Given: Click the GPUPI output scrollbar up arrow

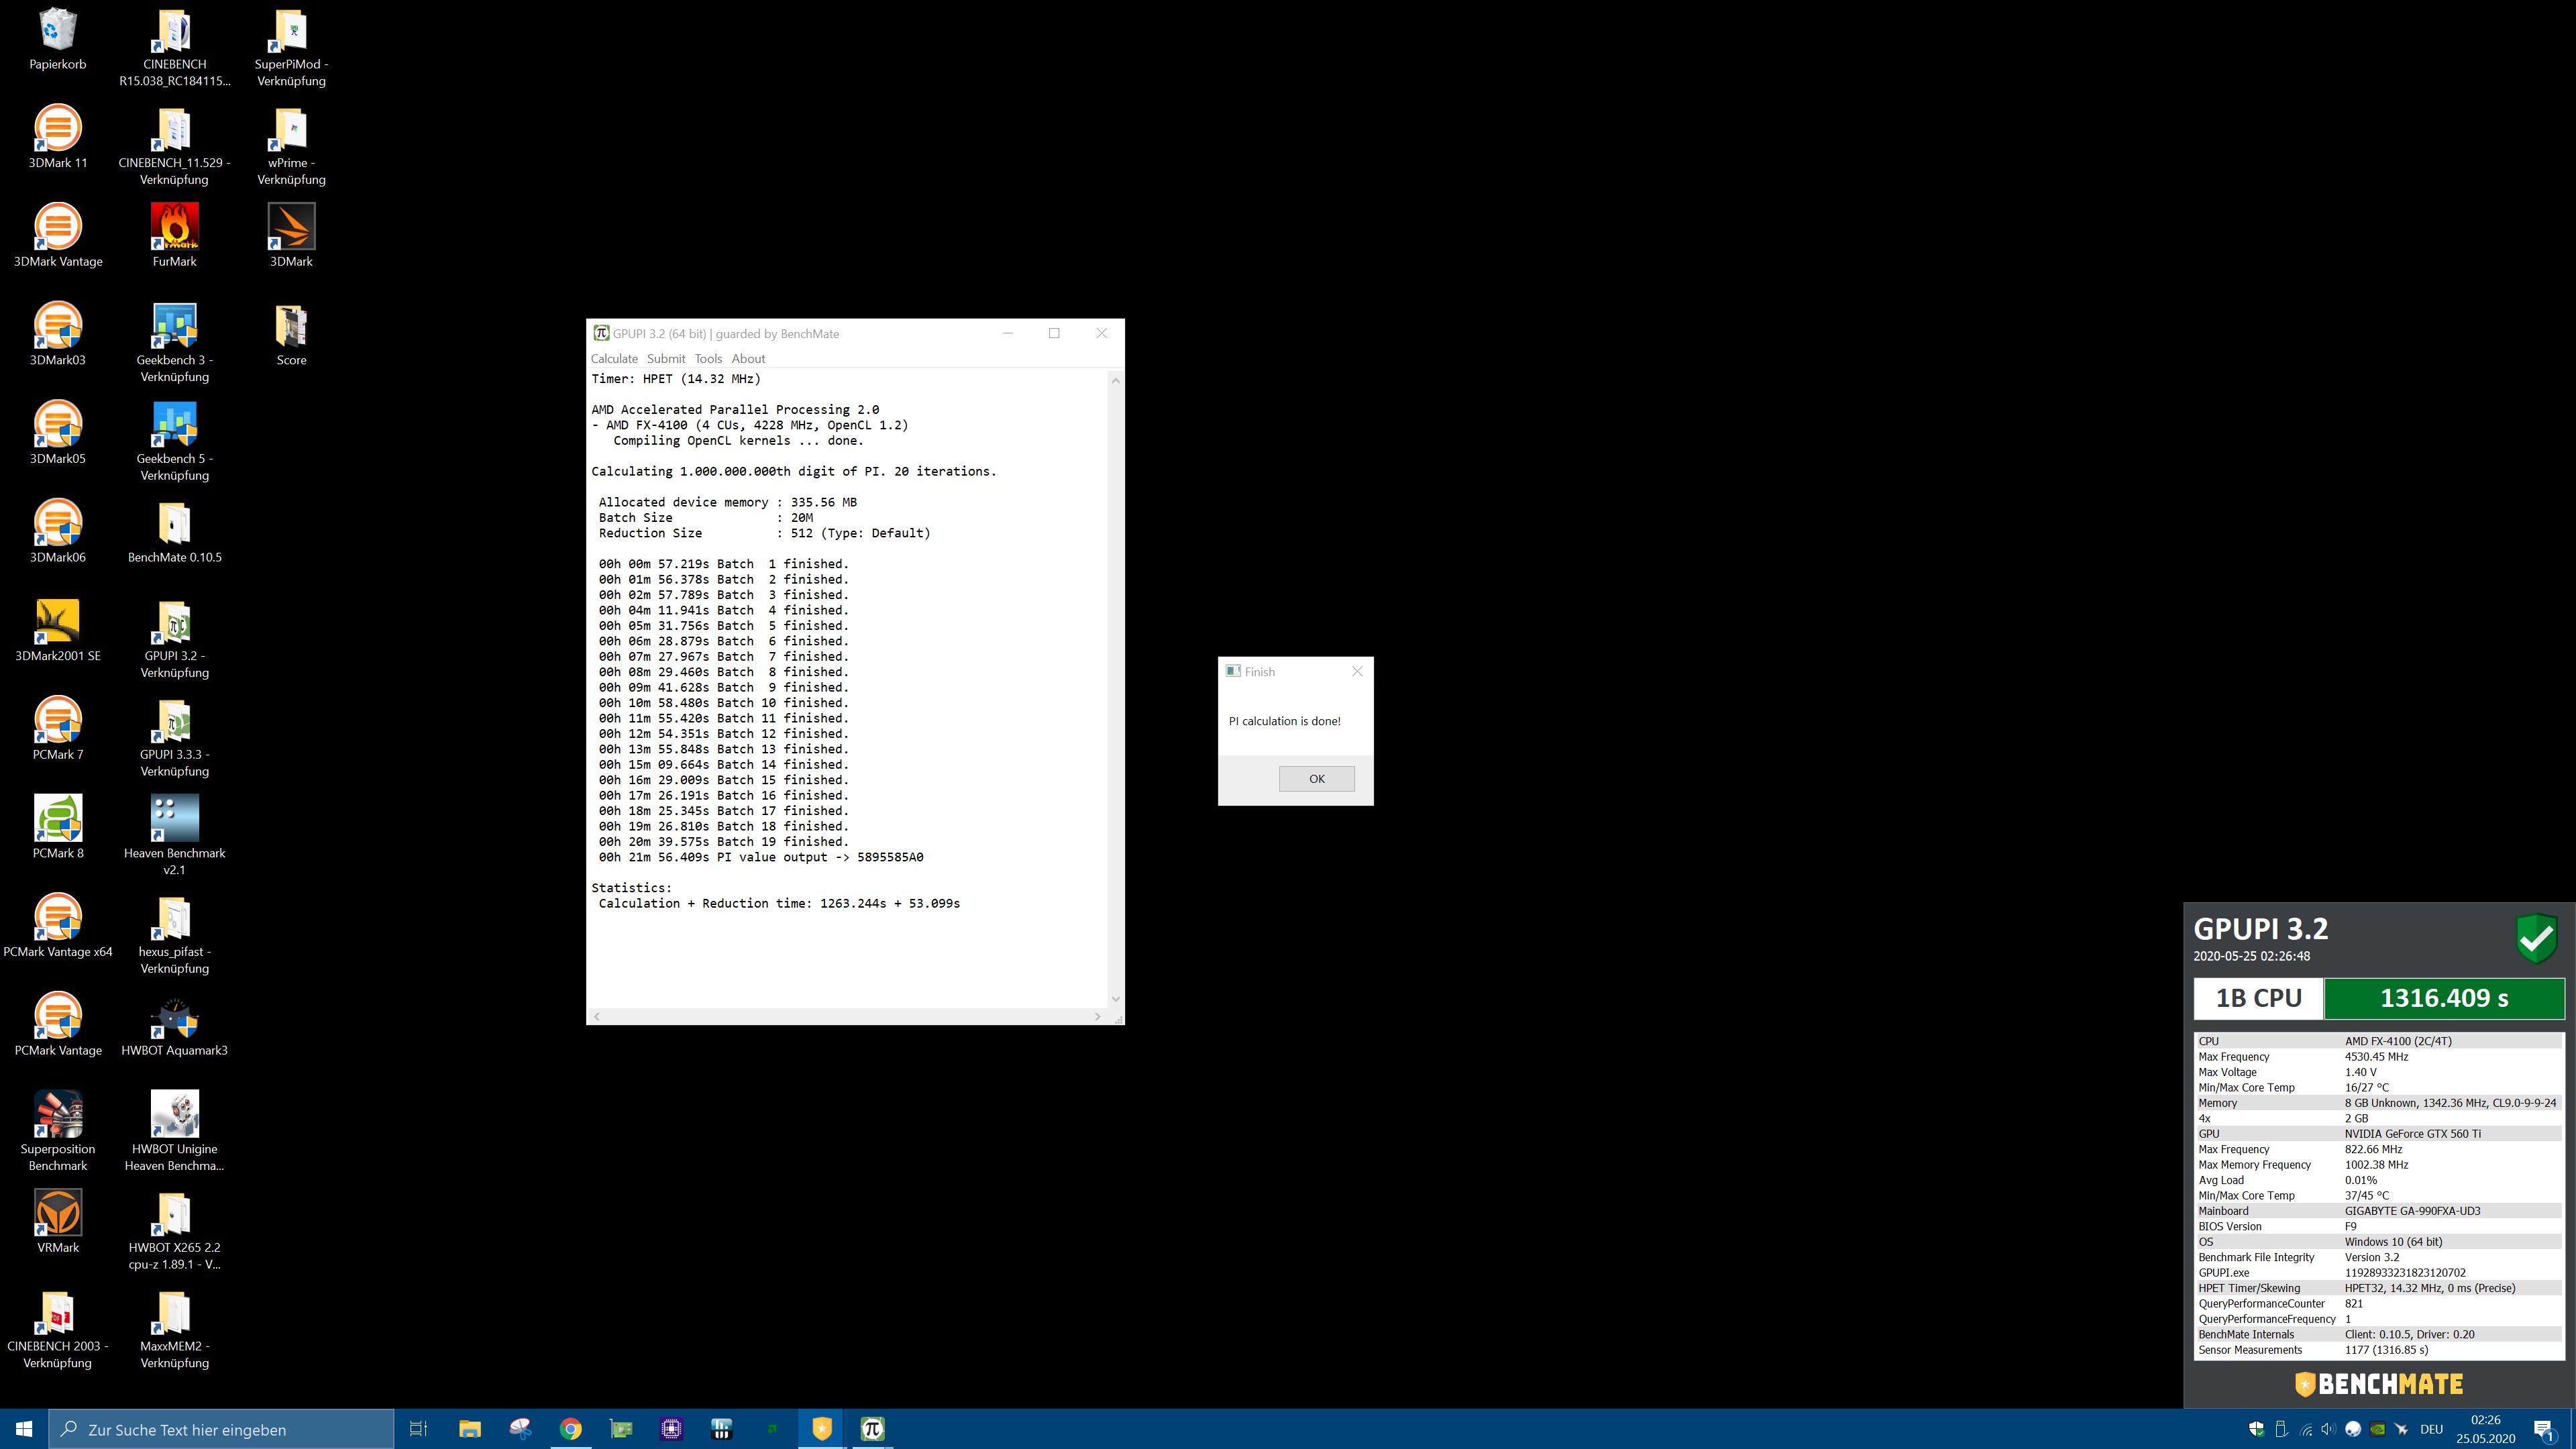Looking at the screenshot, I should coord(1116,380).
